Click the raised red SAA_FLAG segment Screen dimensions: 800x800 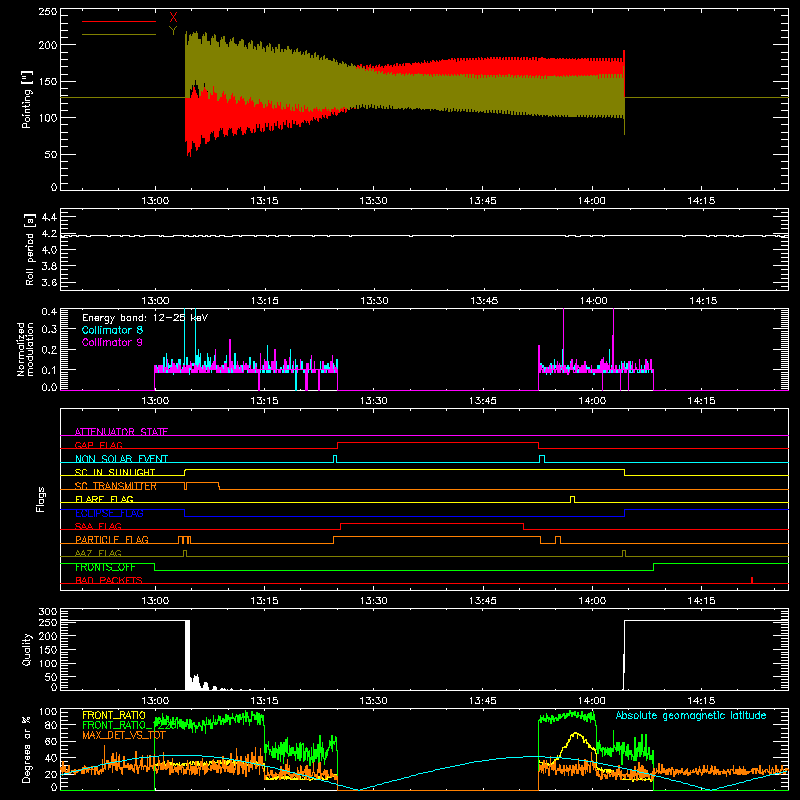[x=432, y=523]
